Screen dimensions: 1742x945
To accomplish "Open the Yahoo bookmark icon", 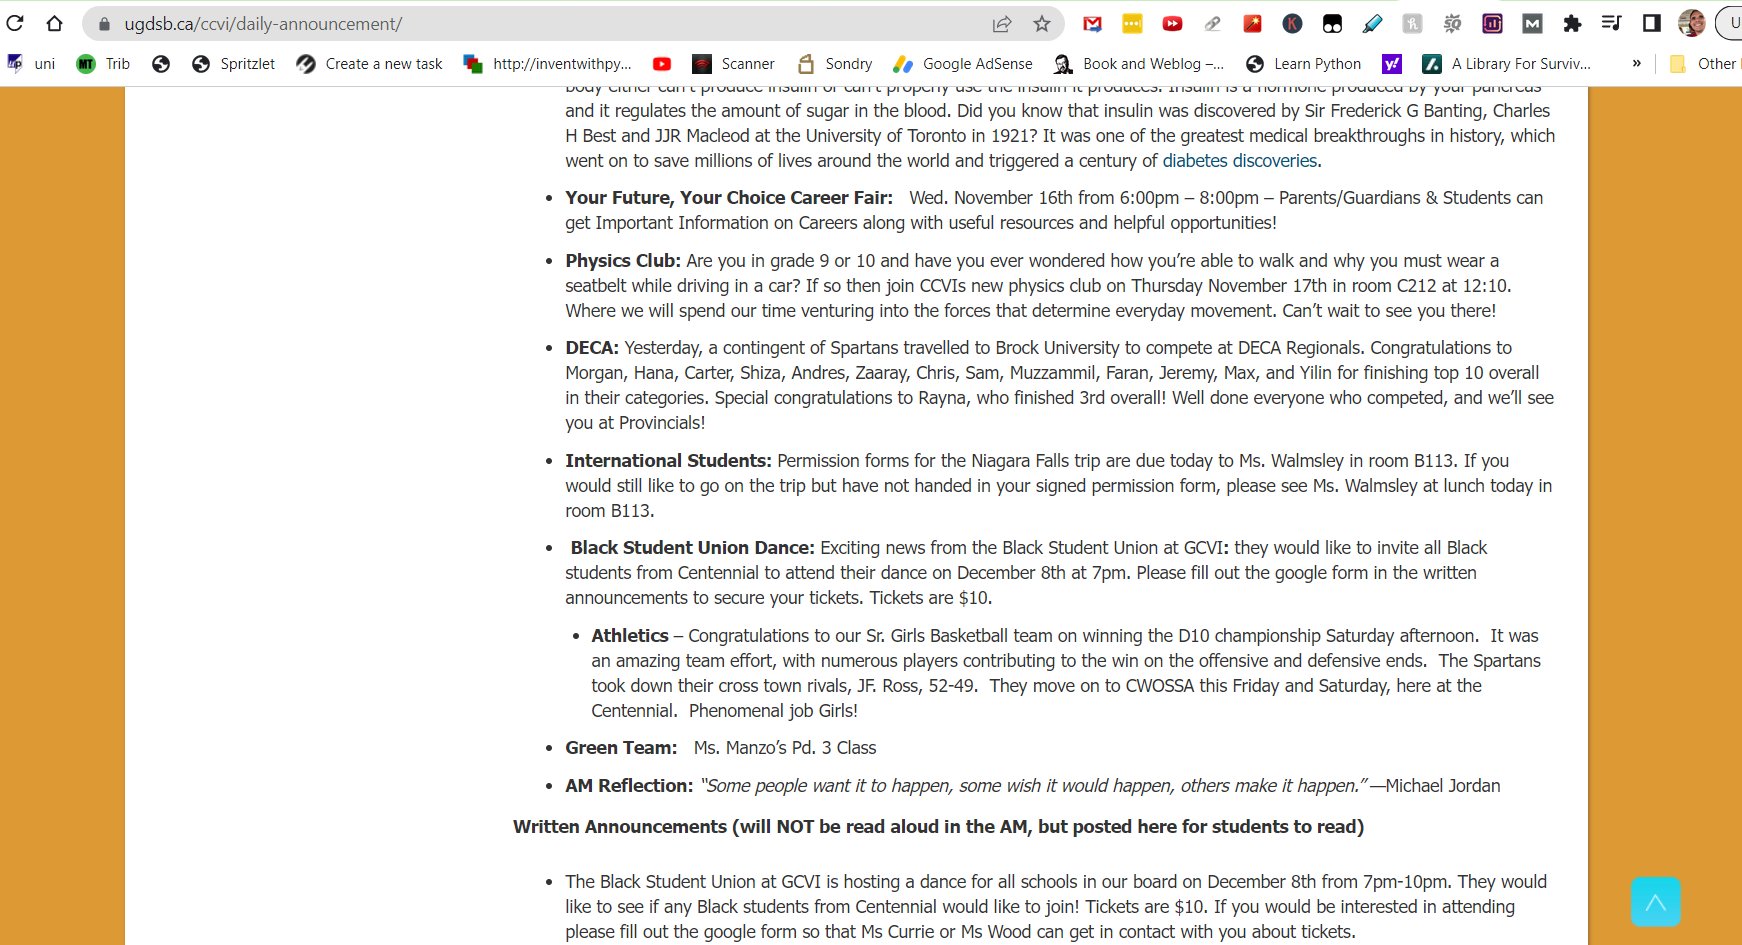I will pyautogui.click(x=1392, y=64).
